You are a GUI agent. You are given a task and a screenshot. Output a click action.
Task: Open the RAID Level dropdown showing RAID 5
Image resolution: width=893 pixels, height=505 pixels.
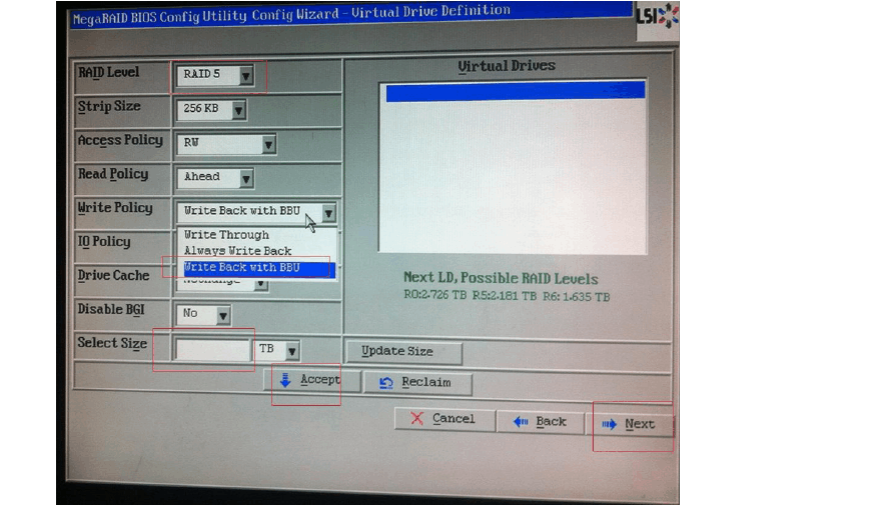[x=215, y=75]
